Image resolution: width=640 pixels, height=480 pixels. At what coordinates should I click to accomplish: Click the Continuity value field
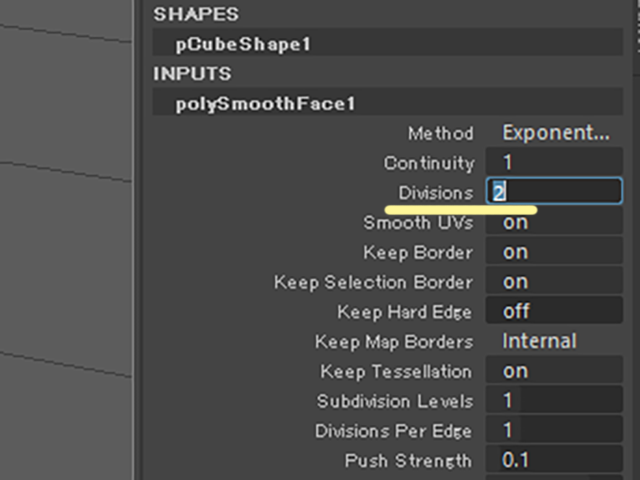[x=554, y=162]
